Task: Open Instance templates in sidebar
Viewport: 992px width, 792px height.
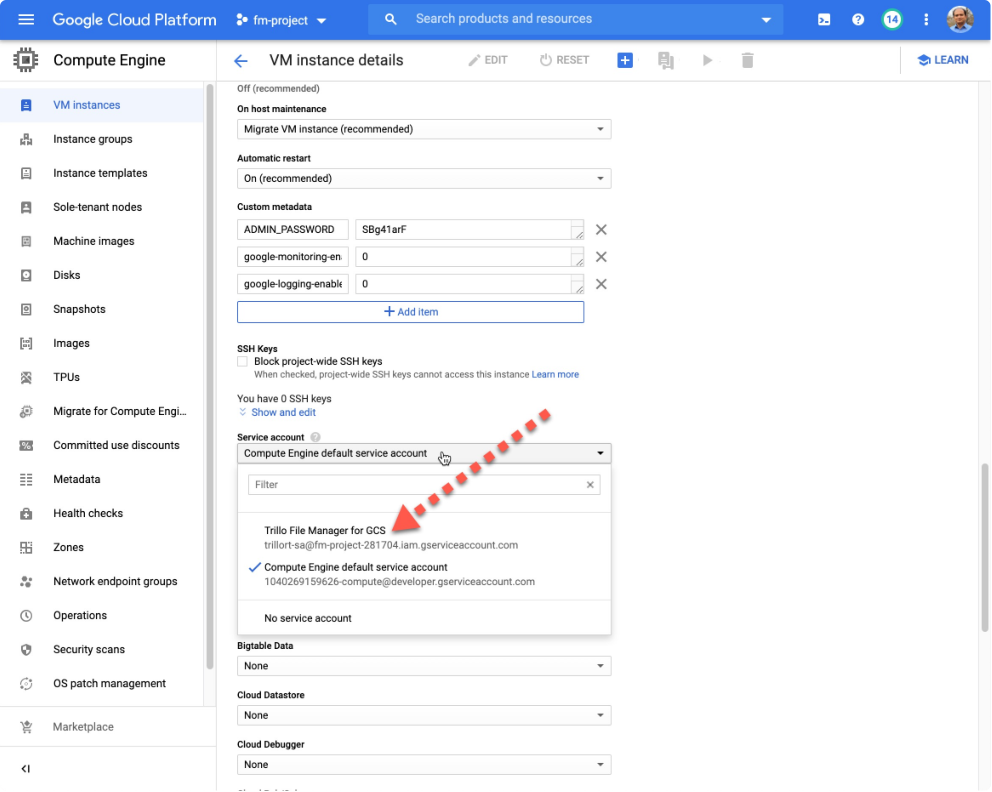Action: [x=102, y=173]
